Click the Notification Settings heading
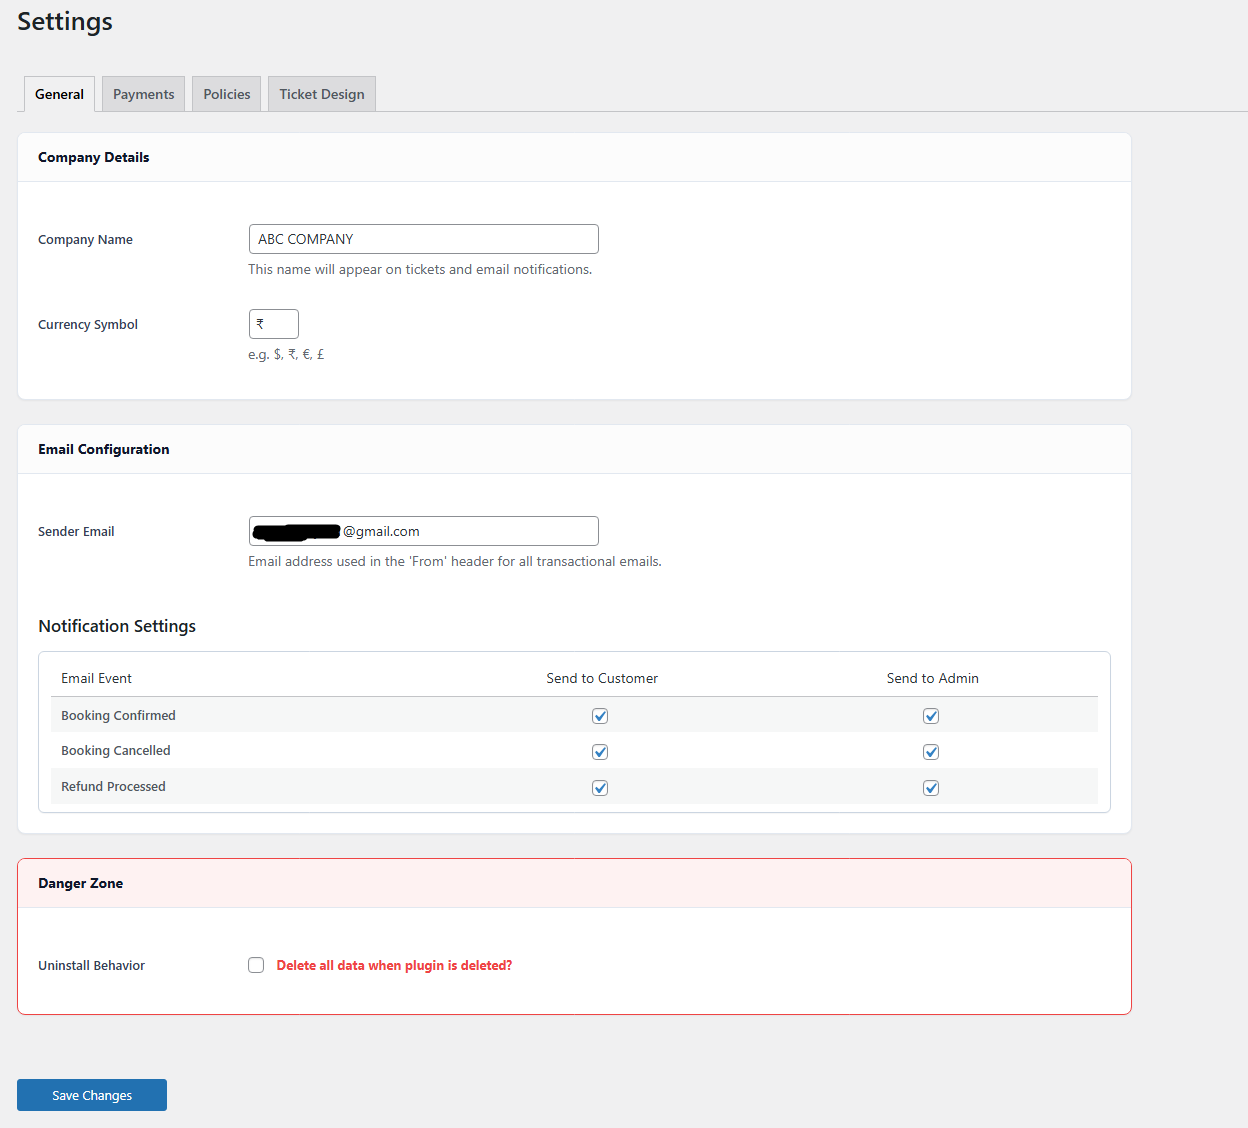Viewport: 1248px width, 1128px height. click(x=116, y=625)
